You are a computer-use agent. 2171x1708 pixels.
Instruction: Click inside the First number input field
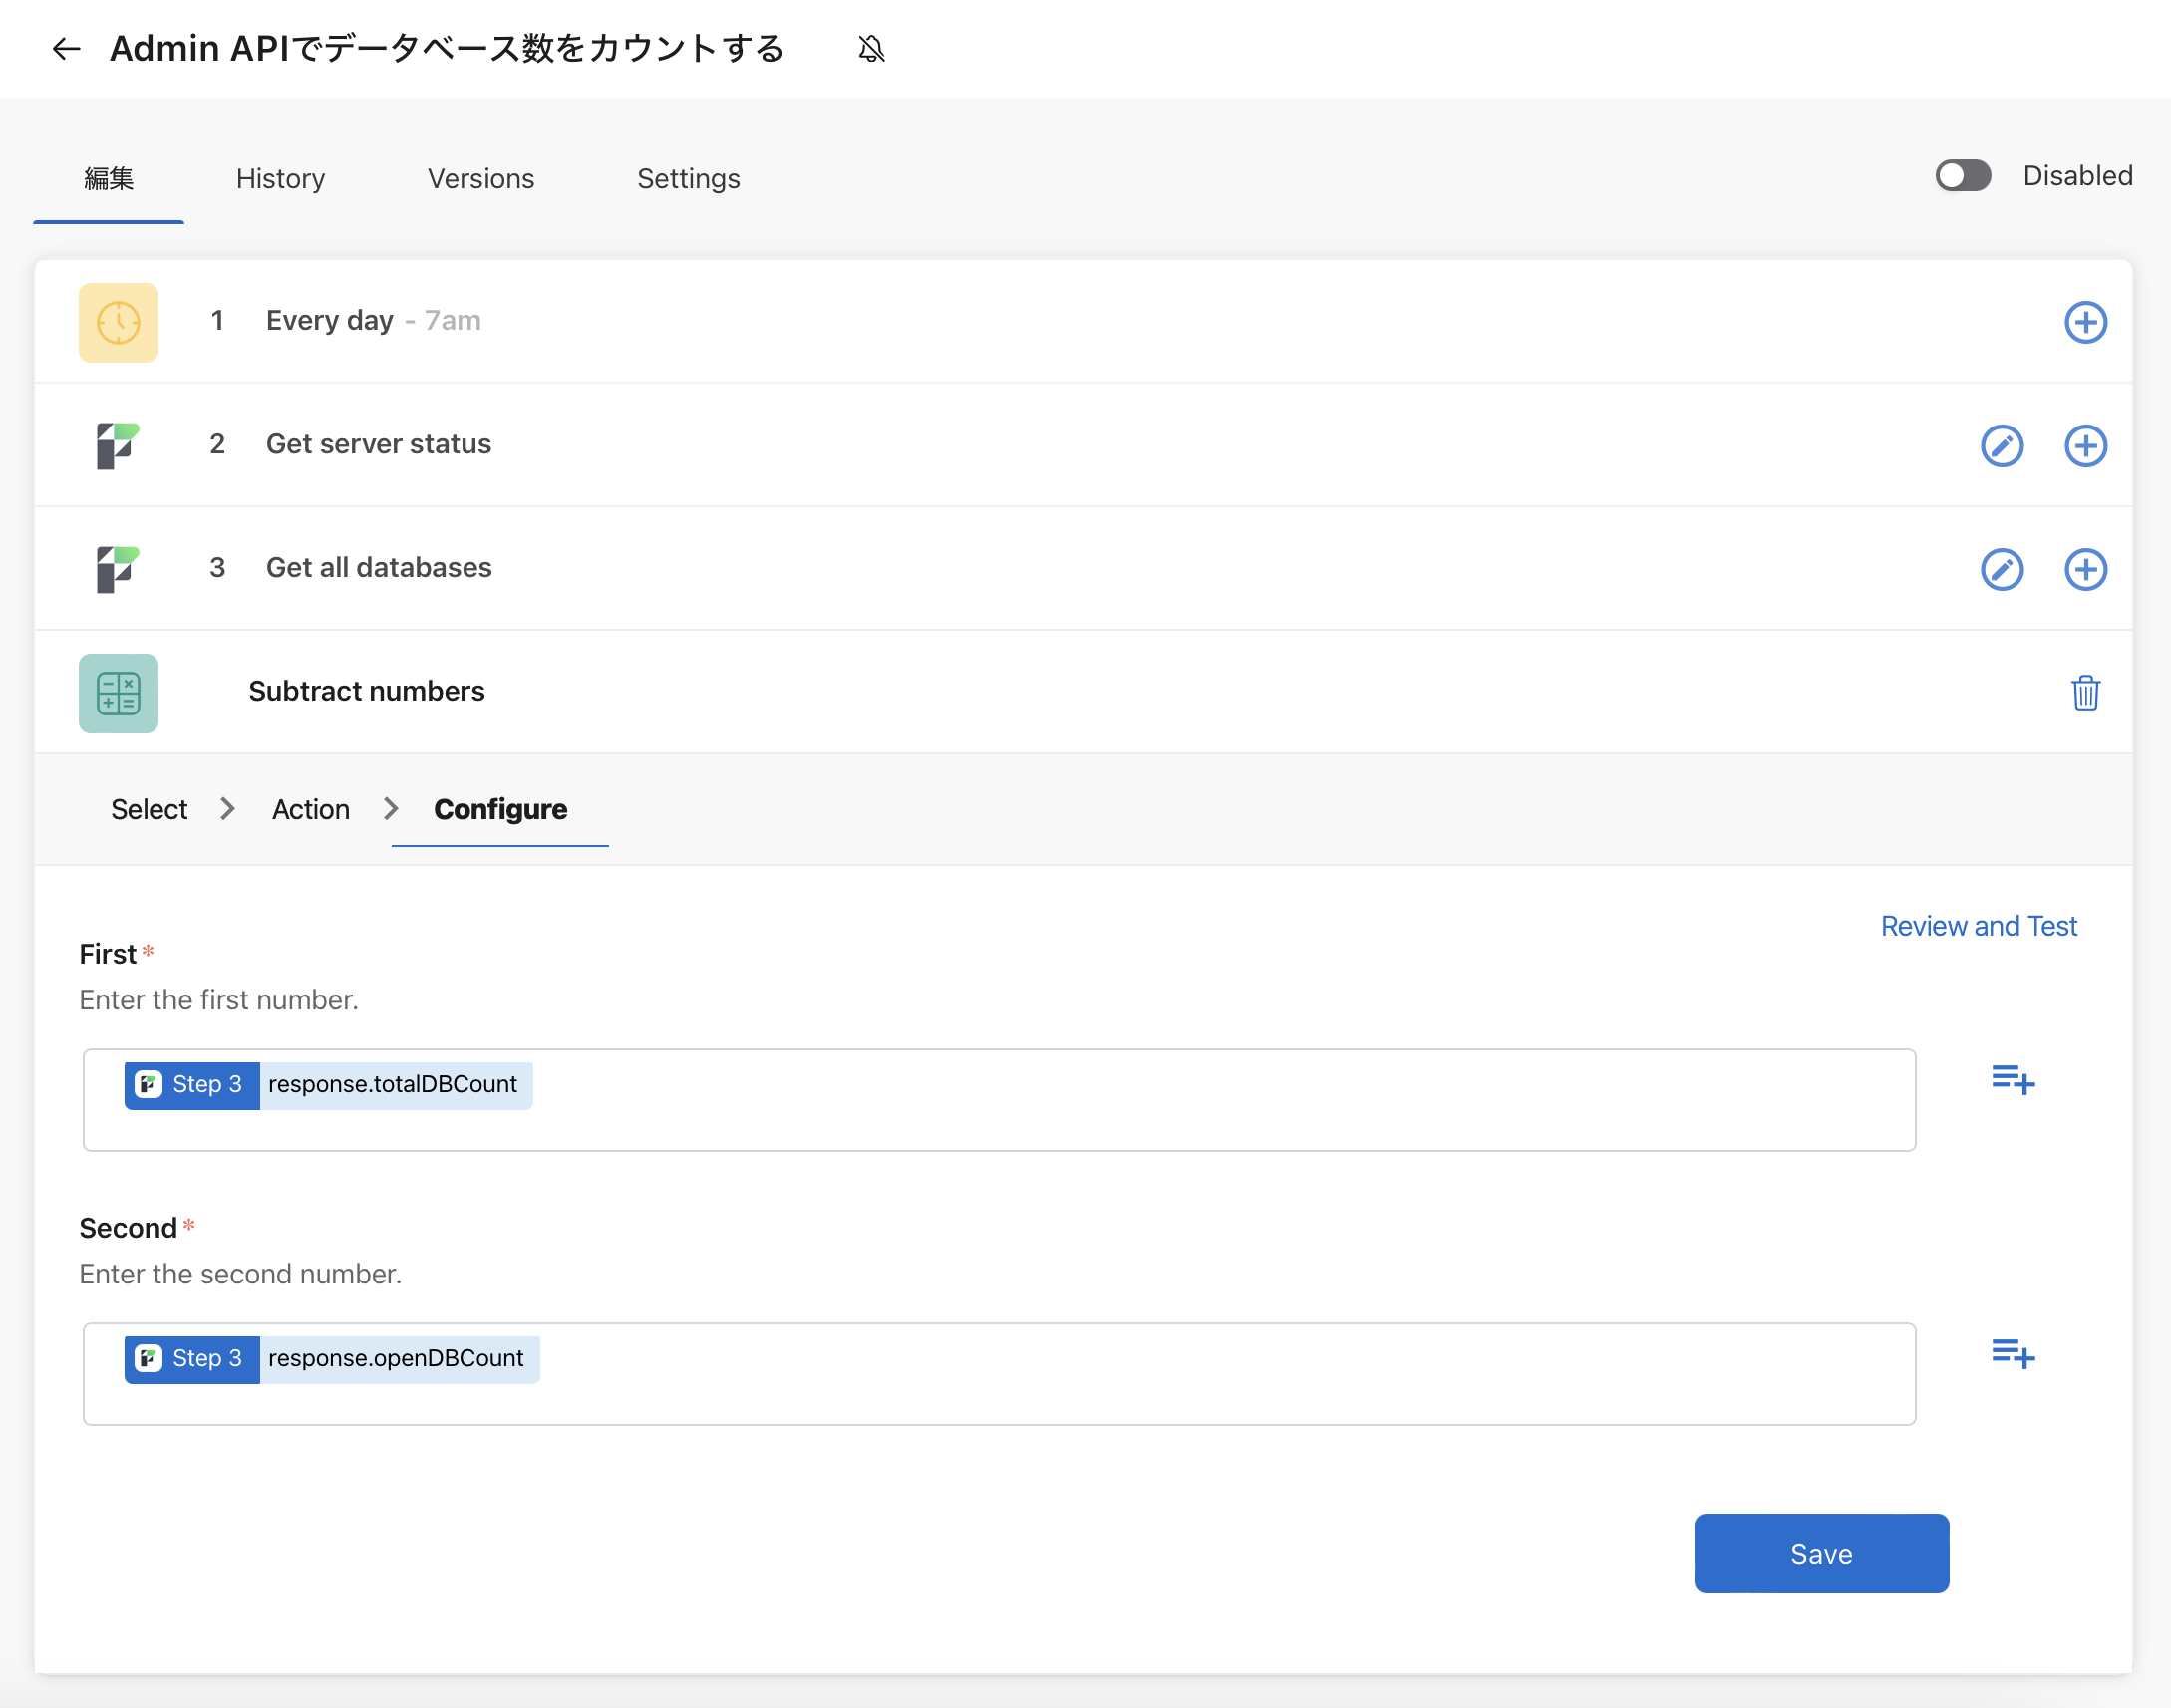pos(998,1099)
